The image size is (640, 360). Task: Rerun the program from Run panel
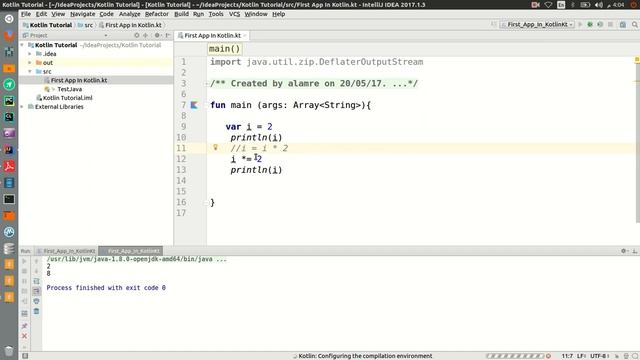pos(24,261)
